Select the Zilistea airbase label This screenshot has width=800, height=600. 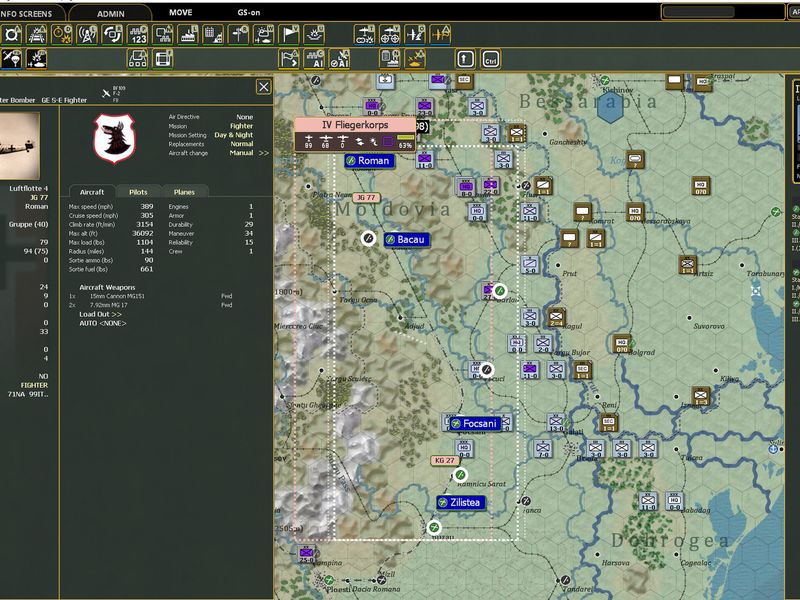(x=461, y=502)
